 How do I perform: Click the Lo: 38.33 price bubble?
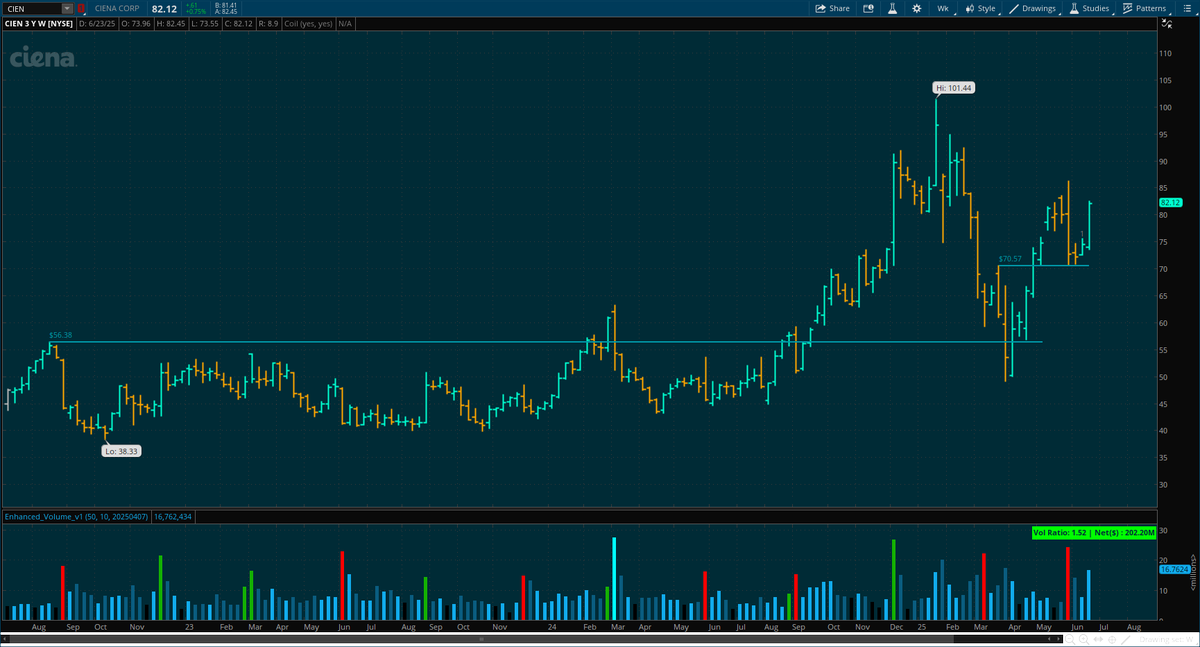pos(121,451)
